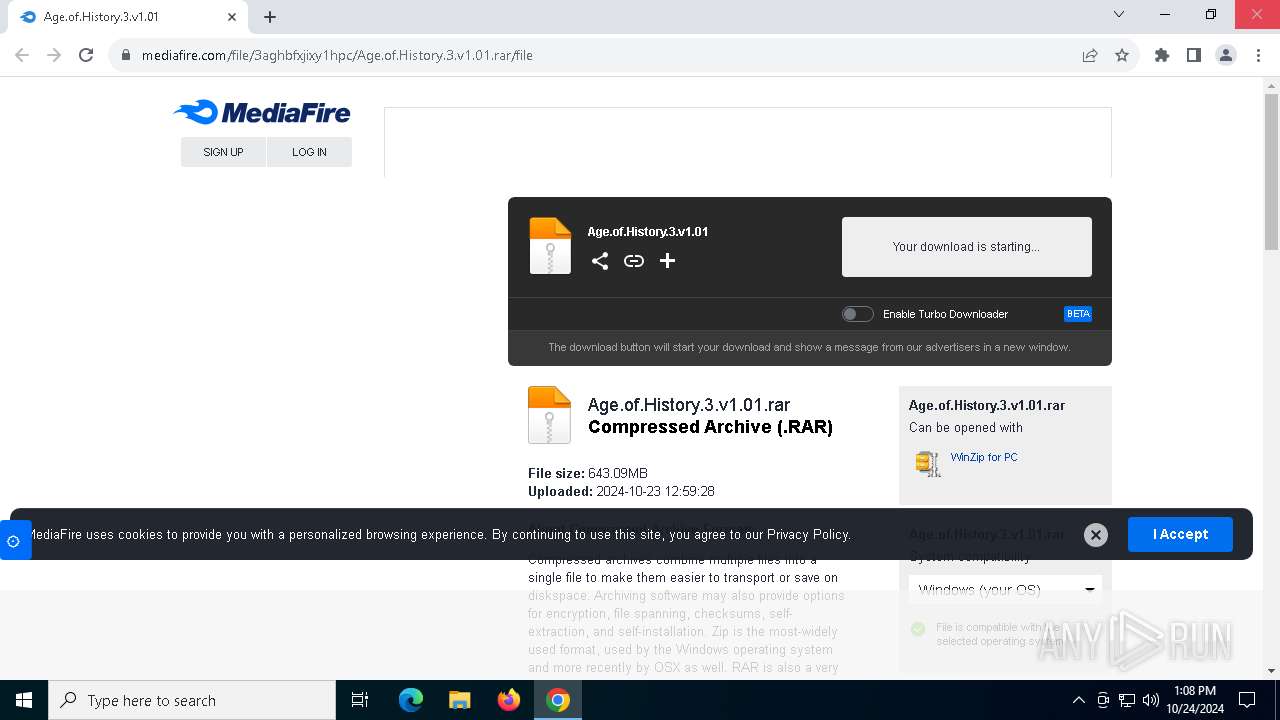This screenshot has width=1280, height=720.
Task: Bookmark this tab with the star icon
Action: [x=1122, y=55]
